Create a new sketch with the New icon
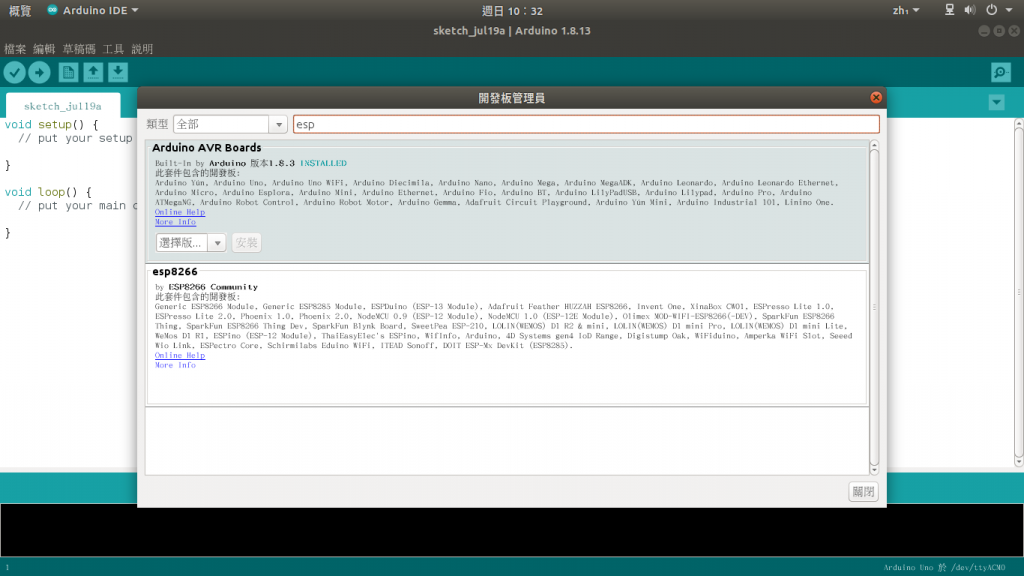The image size is (1024, 576). point(68,72)
